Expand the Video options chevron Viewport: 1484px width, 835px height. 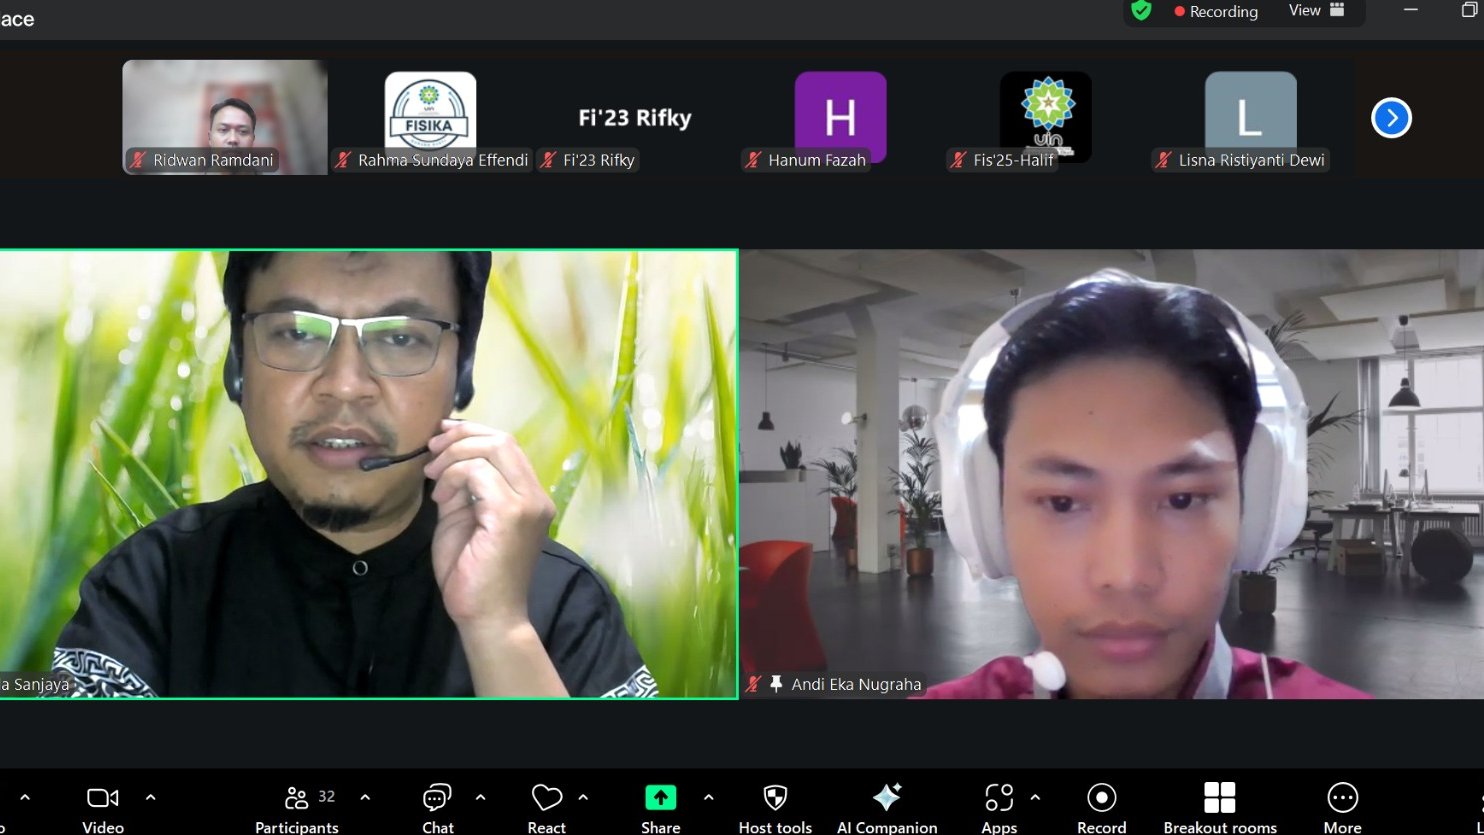coord(151,798)
